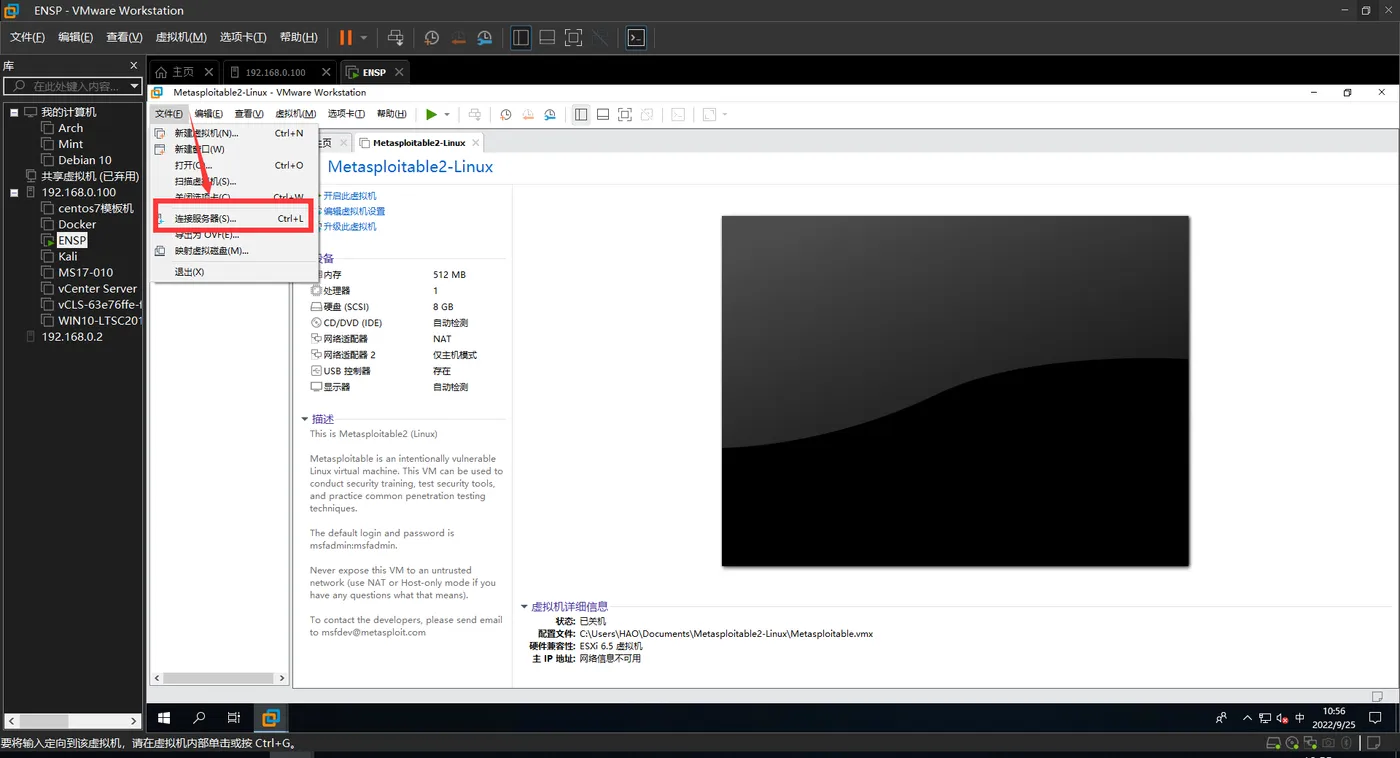
Task: Collapse the 描述 section
Action: (306, 419)
